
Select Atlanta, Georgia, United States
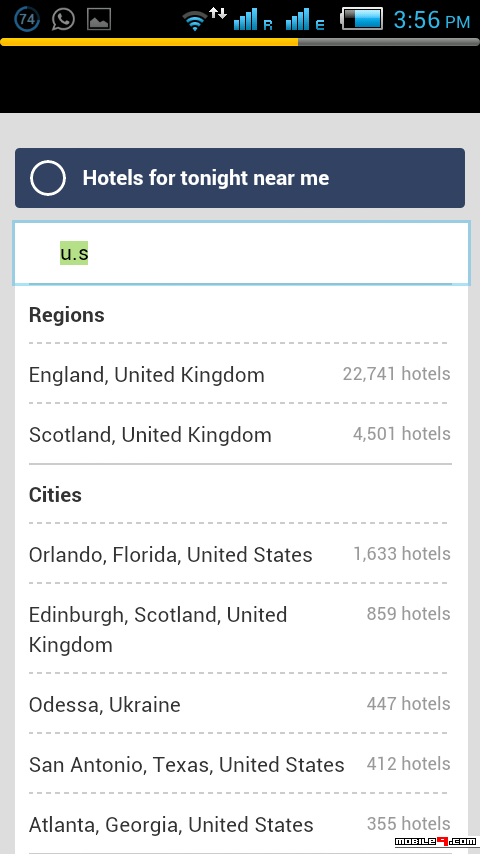240,824
